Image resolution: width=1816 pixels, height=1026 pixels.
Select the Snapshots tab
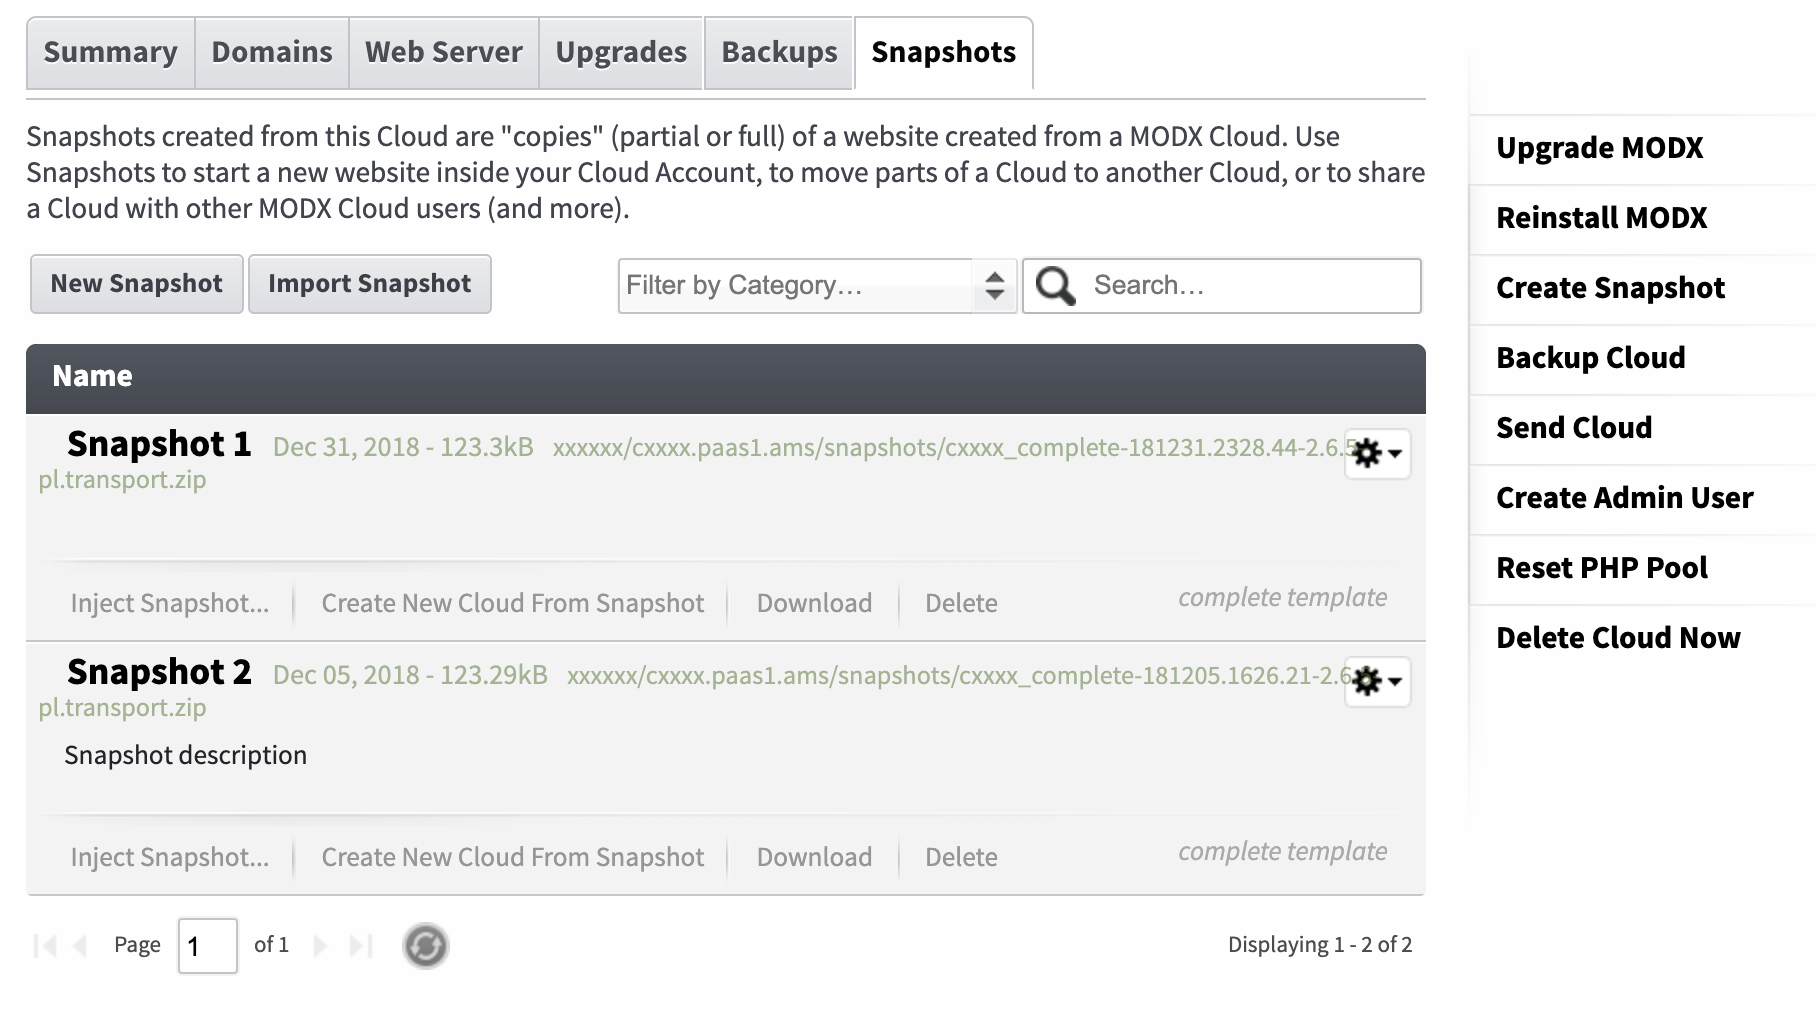(x=944, y=53)
